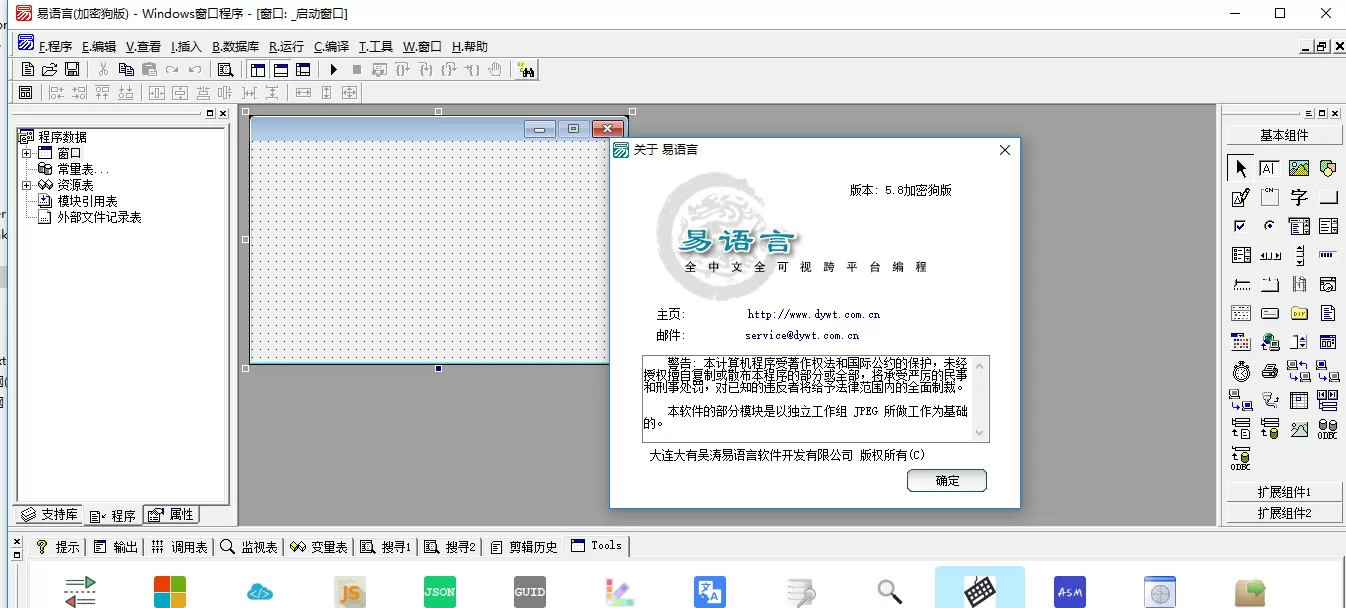Select the pointer arrow tool in component palette
Viewport: 1346px width, 608px height.
(1240, 167)
